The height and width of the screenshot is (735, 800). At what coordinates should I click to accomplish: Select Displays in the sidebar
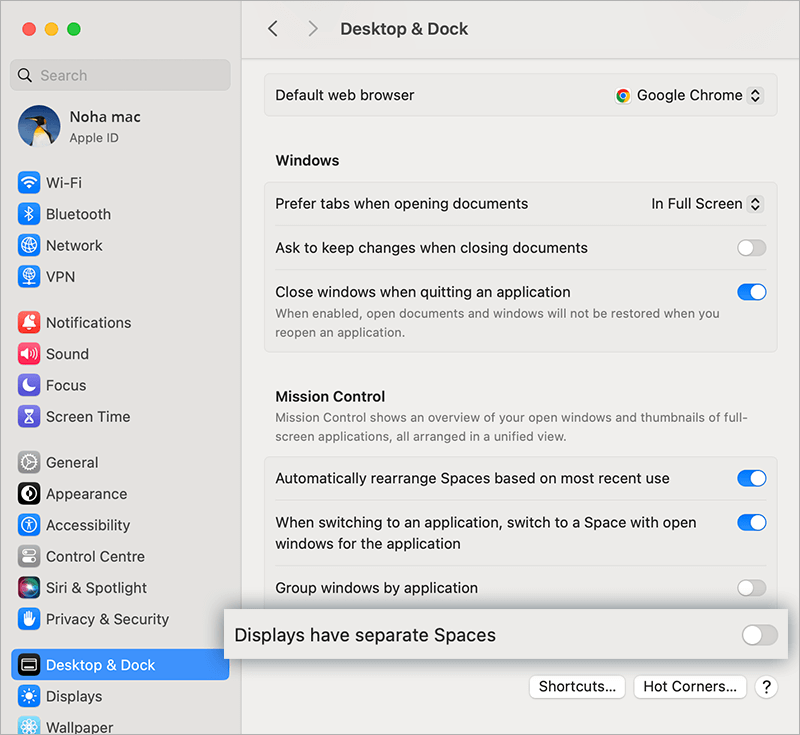(x=74, y=696)
